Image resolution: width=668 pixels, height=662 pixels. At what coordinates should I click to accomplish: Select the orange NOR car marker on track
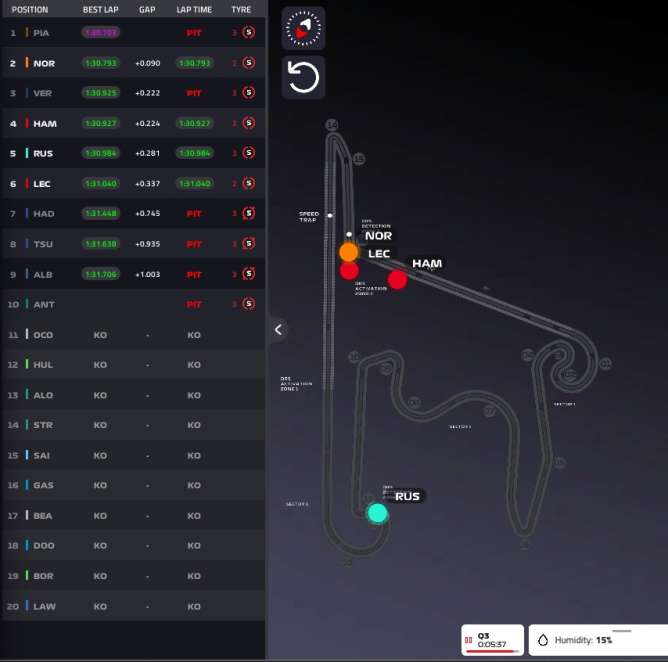[349, 252]
